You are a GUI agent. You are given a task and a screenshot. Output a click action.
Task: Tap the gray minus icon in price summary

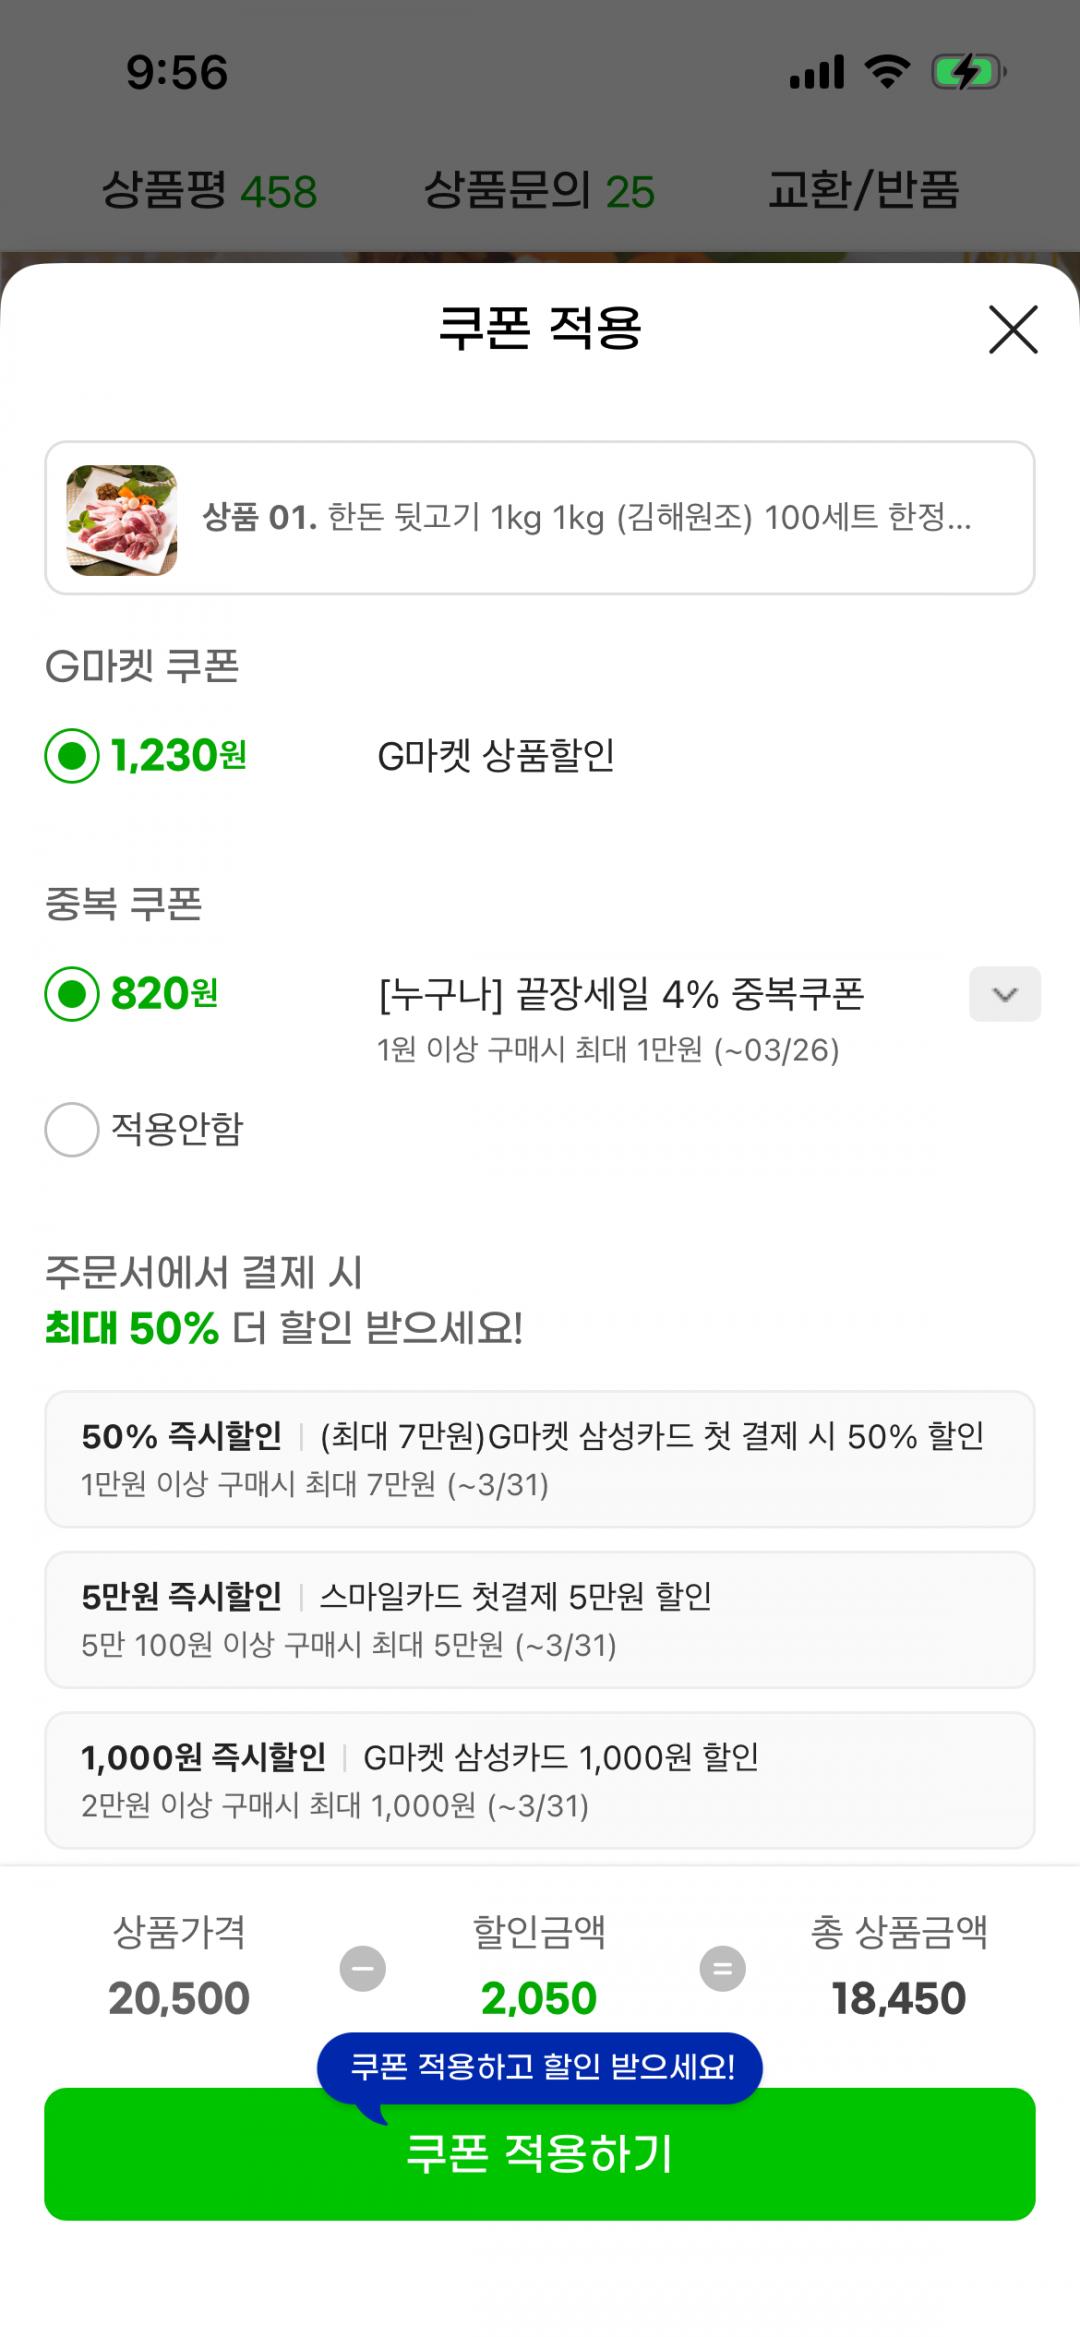pyautogui.click(x=362, y=1968)
